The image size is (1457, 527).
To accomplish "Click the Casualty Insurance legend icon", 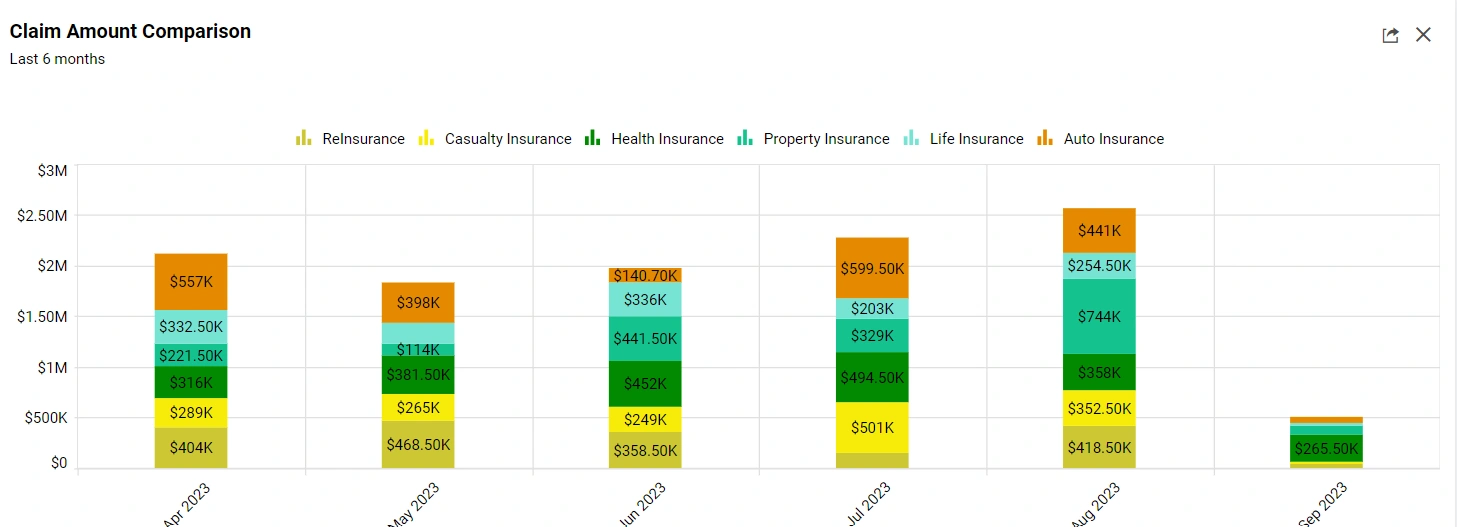I will (x=426, y=139).
